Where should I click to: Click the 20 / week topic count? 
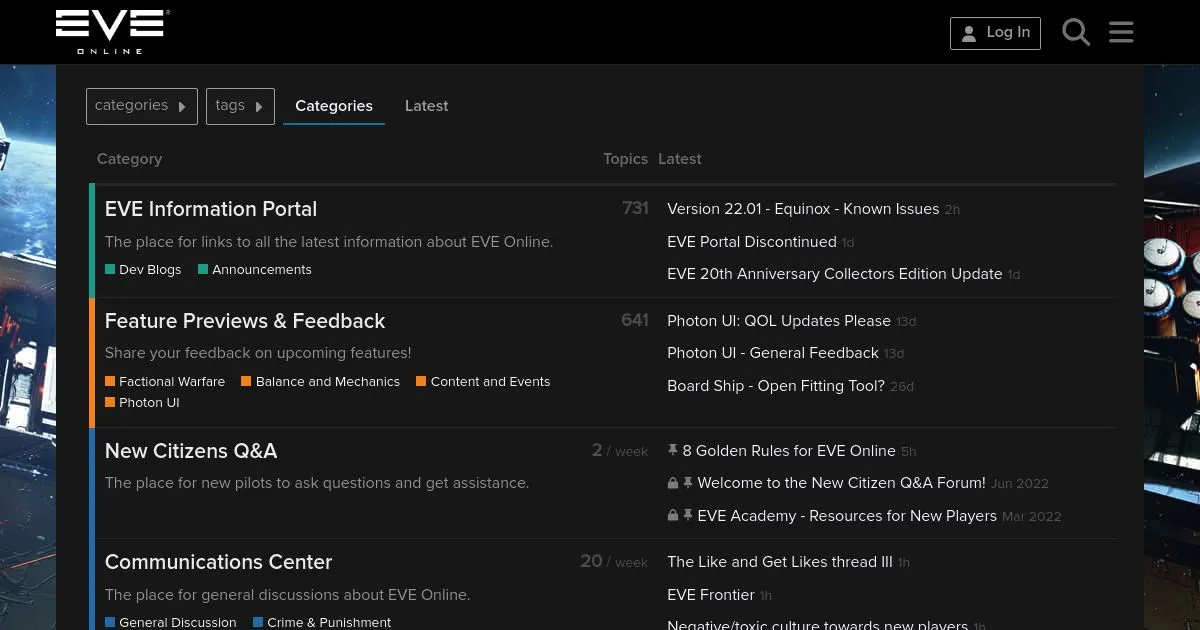(x=614, y=561)
